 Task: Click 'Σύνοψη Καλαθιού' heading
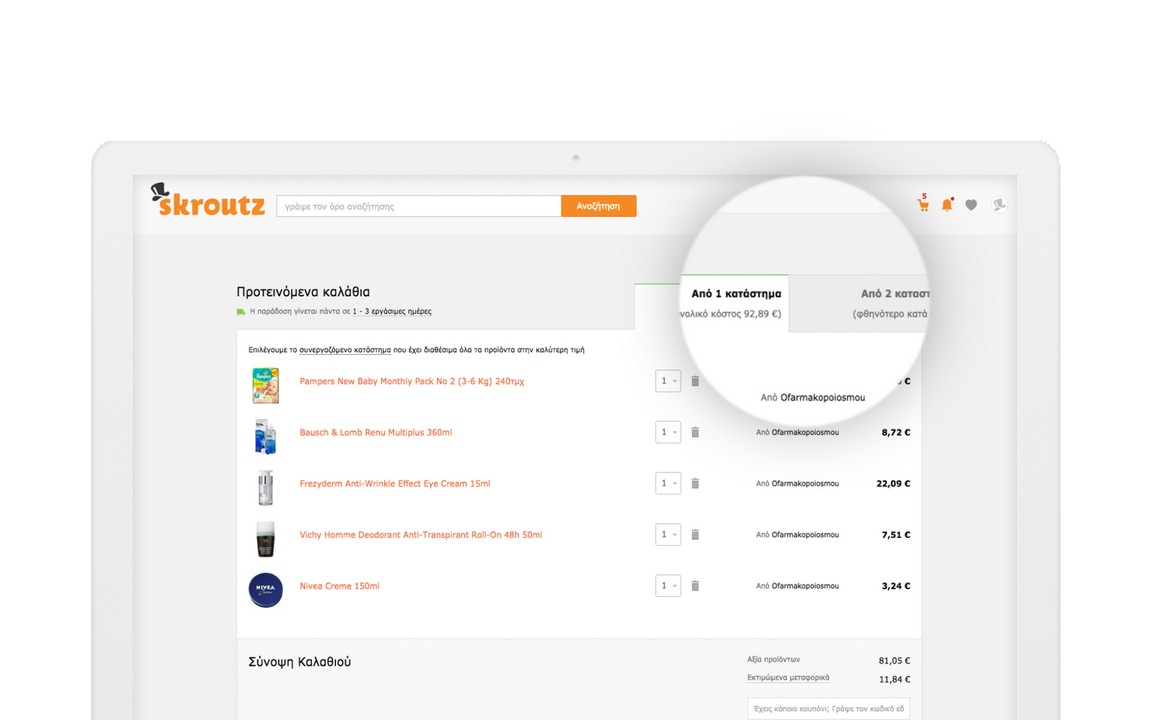click(300, 662)
